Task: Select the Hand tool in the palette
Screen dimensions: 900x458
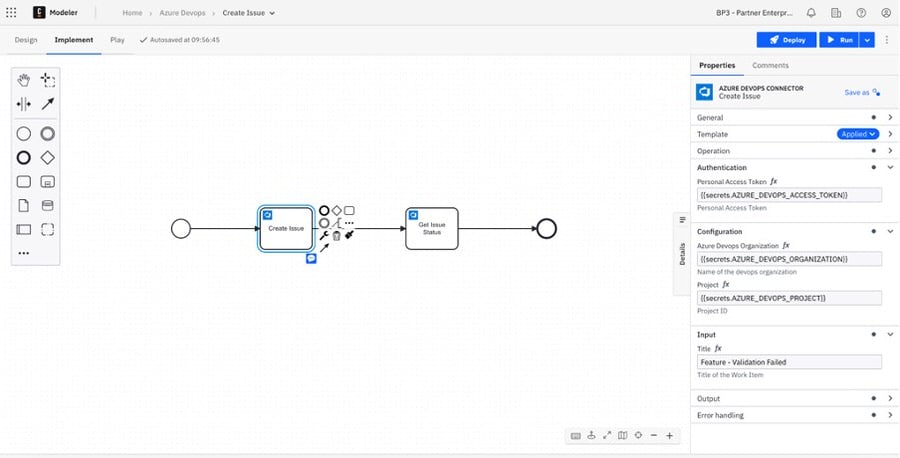Action: click(x=24, y=80)
